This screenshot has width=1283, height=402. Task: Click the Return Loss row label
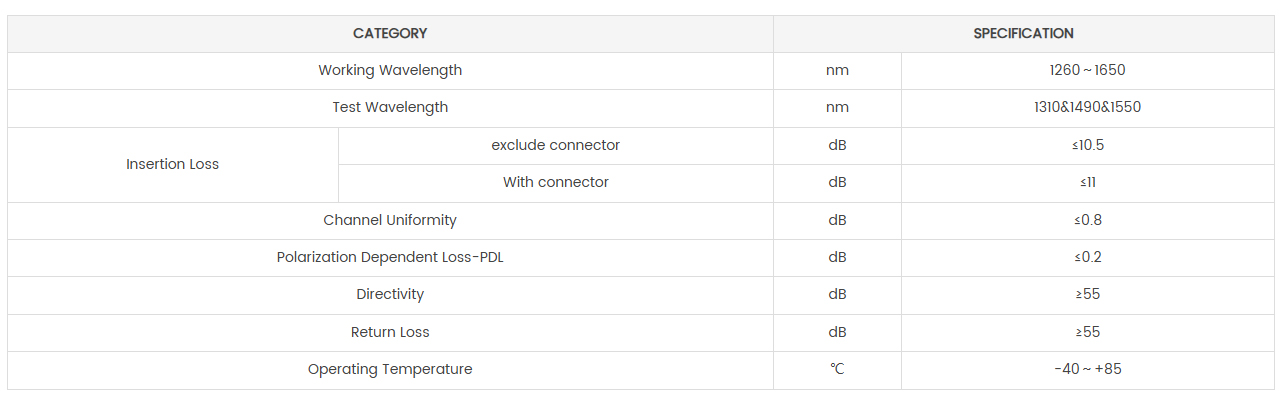390,332
